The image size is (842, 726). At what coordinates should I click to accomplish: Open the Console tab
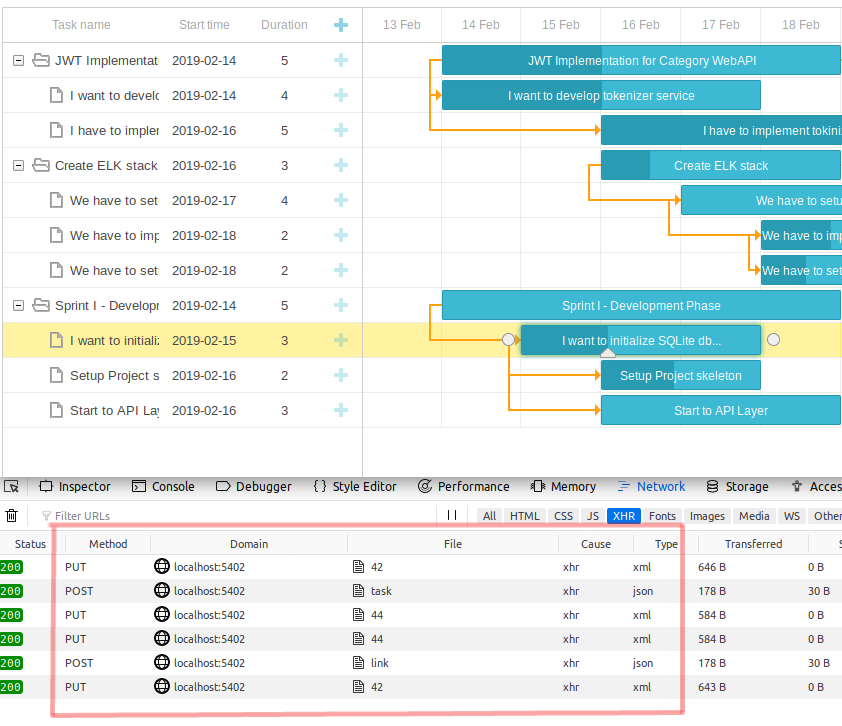coord(163,487)
